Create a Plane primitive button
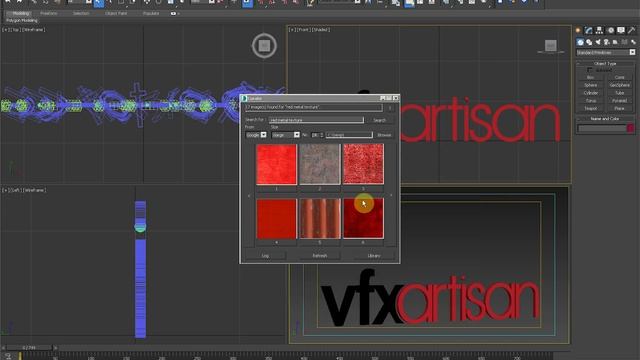 [x=620, y=108]
